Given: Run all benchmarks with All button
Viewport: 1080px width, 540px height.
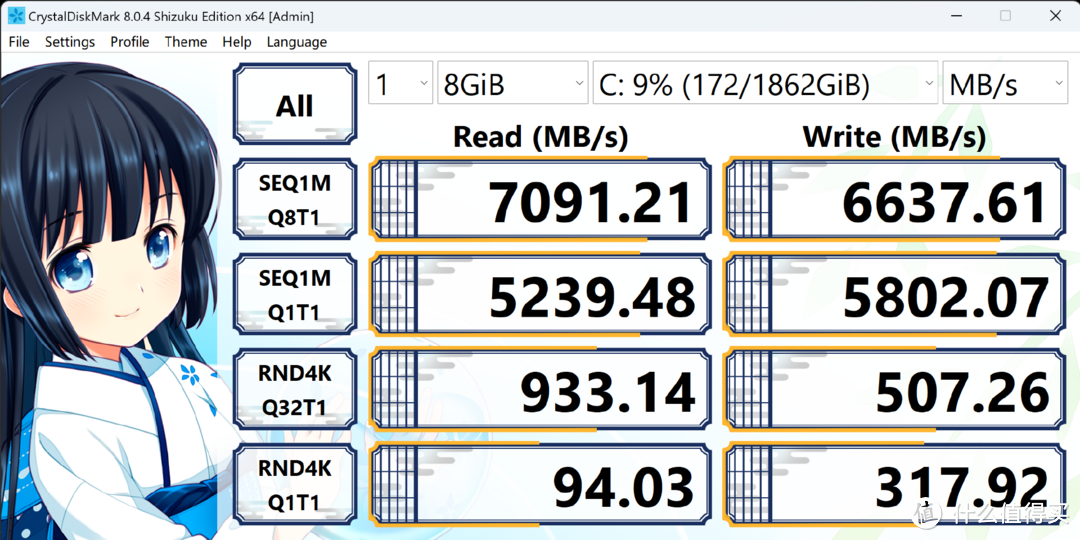Looking at the screenshot, I should [x=295, y=104].
